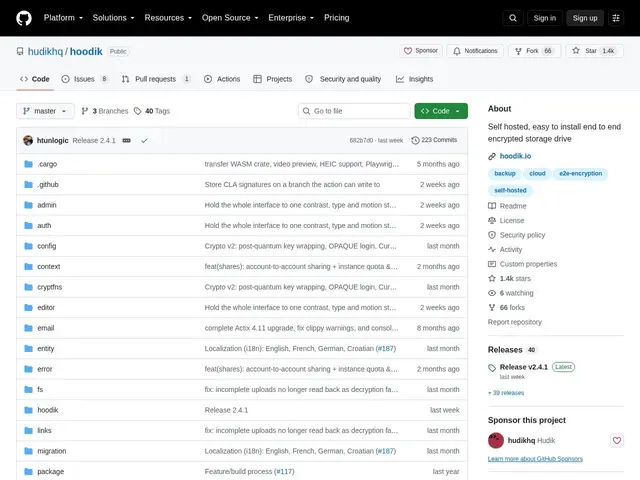Open the Solutions dropdown menu
This screenshot has width=640, height=480.
(x=113, y=18)
